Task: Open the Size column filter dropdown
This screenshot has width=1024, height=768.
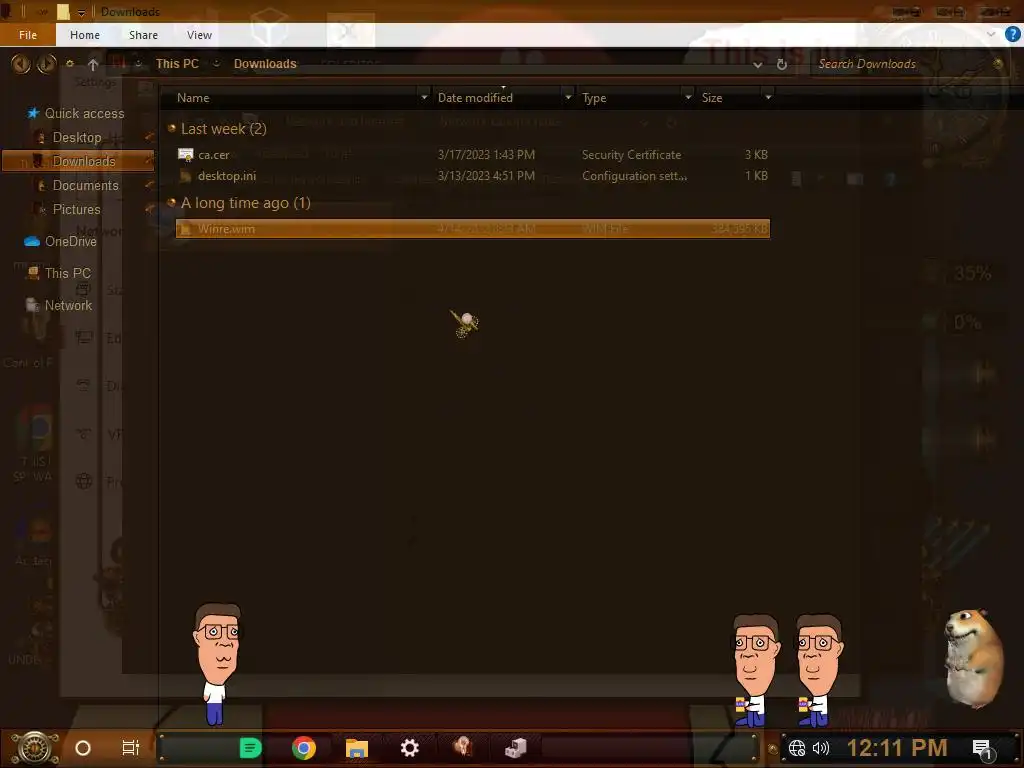Action: pyautogui.click(x=768, y=97)
